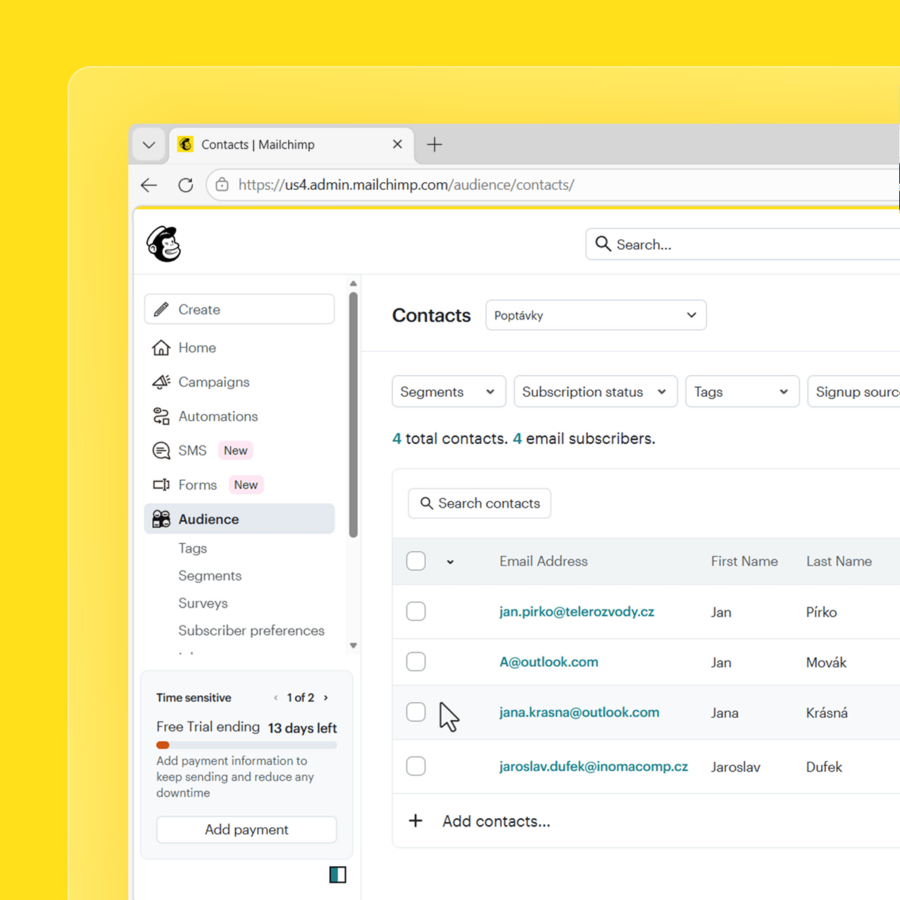Expand the Subscription status filter
The width and height of the screenshot is (900, 900).
click(x=595, y=392)
